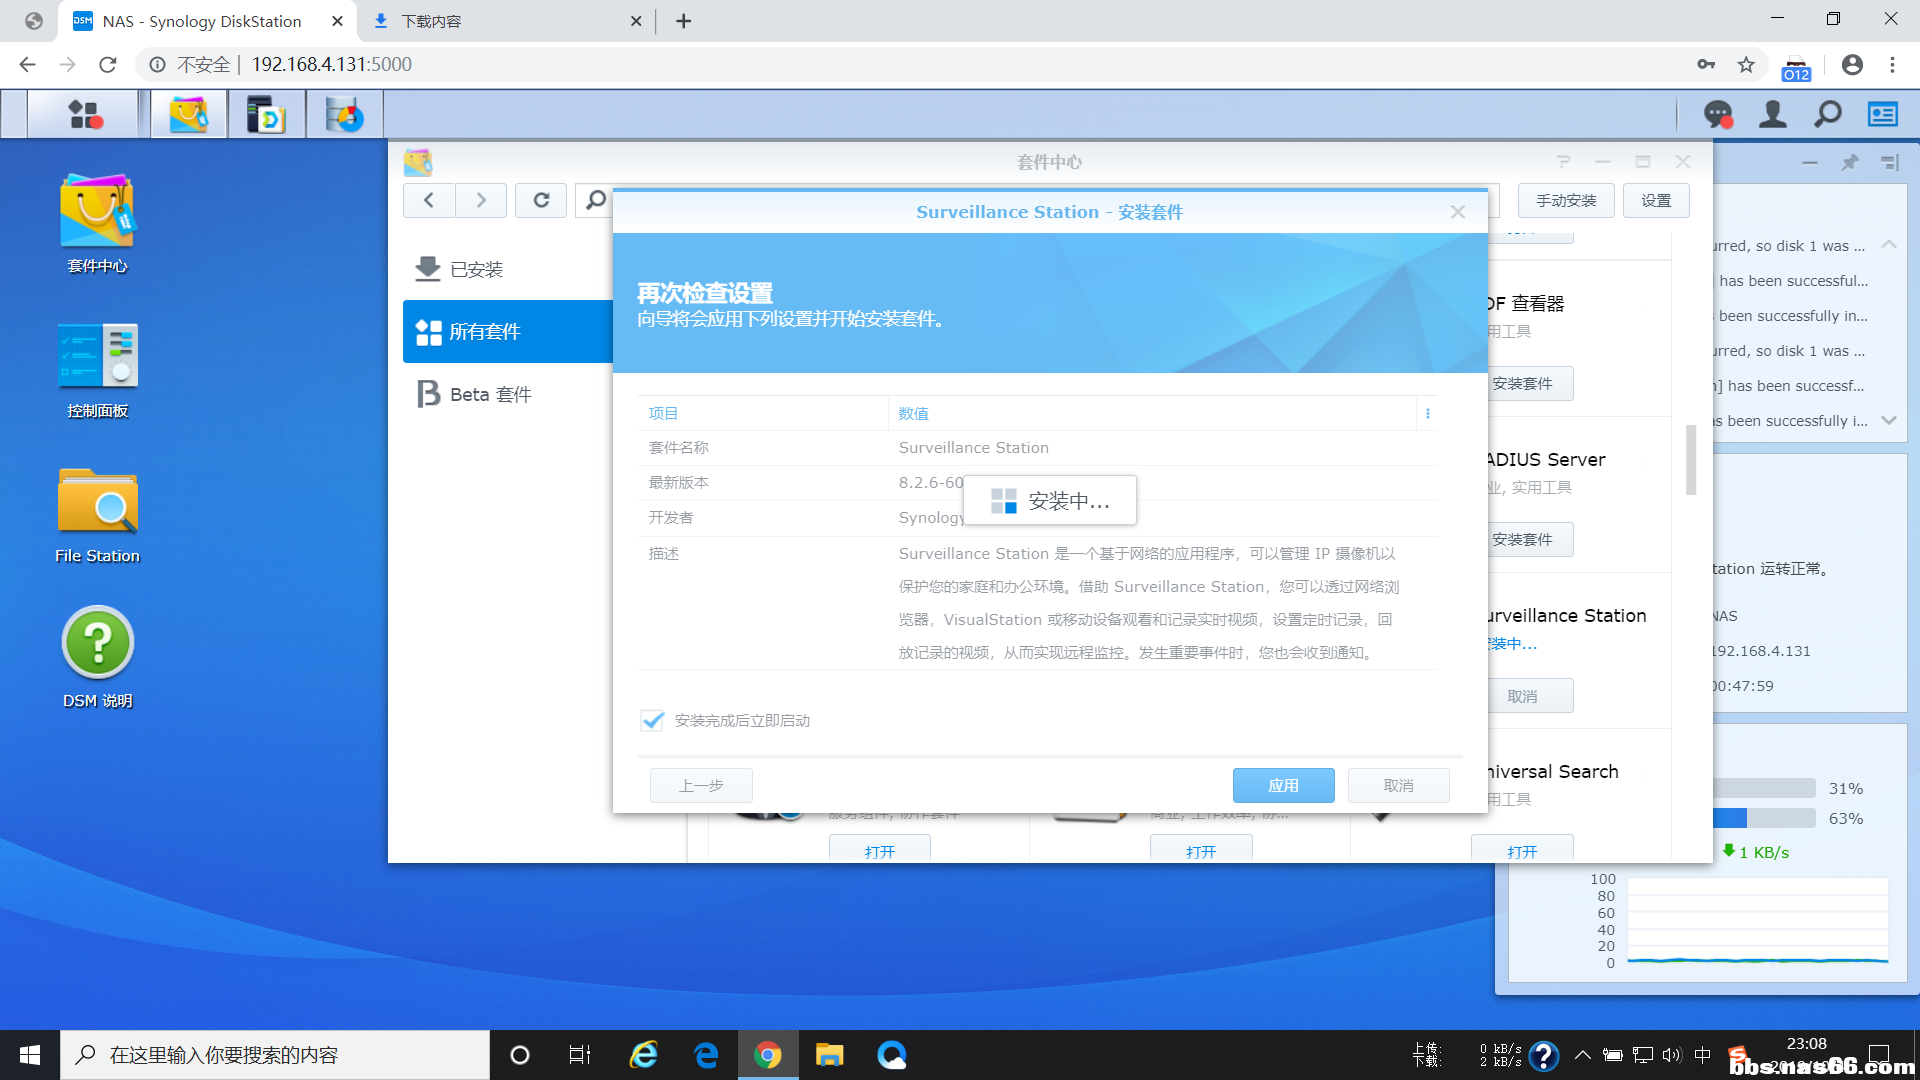Image resolution: width=1920 pixels, height=1080 pixels.
Task: Click the user account icon in DSM taskbar
Action: point(1772,114)
